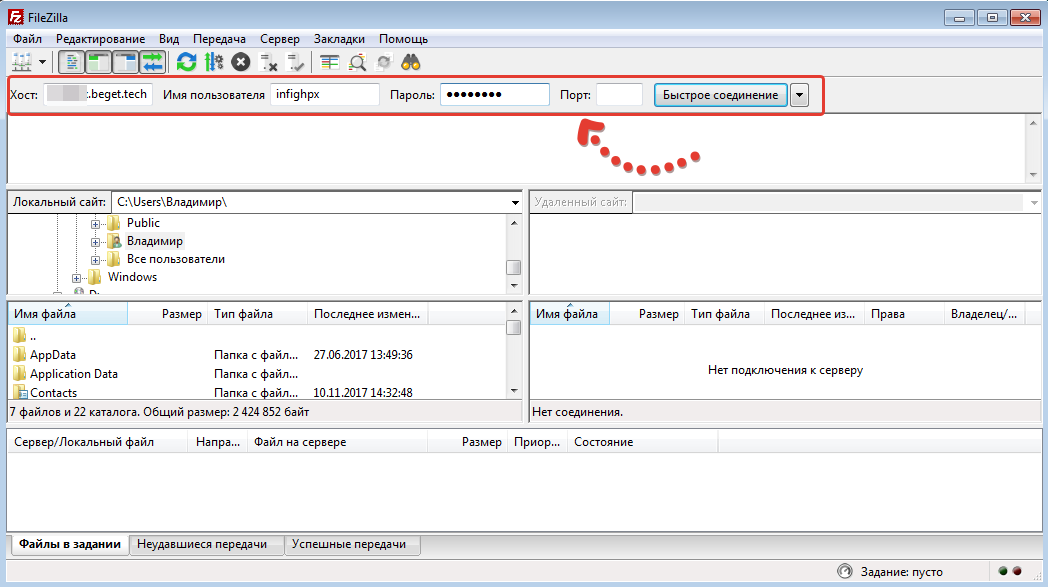Viewport: 1048px width, 587px height.
Task: Open the local site path dropdown
Action: pyautogui.click(x=513, y=202)
